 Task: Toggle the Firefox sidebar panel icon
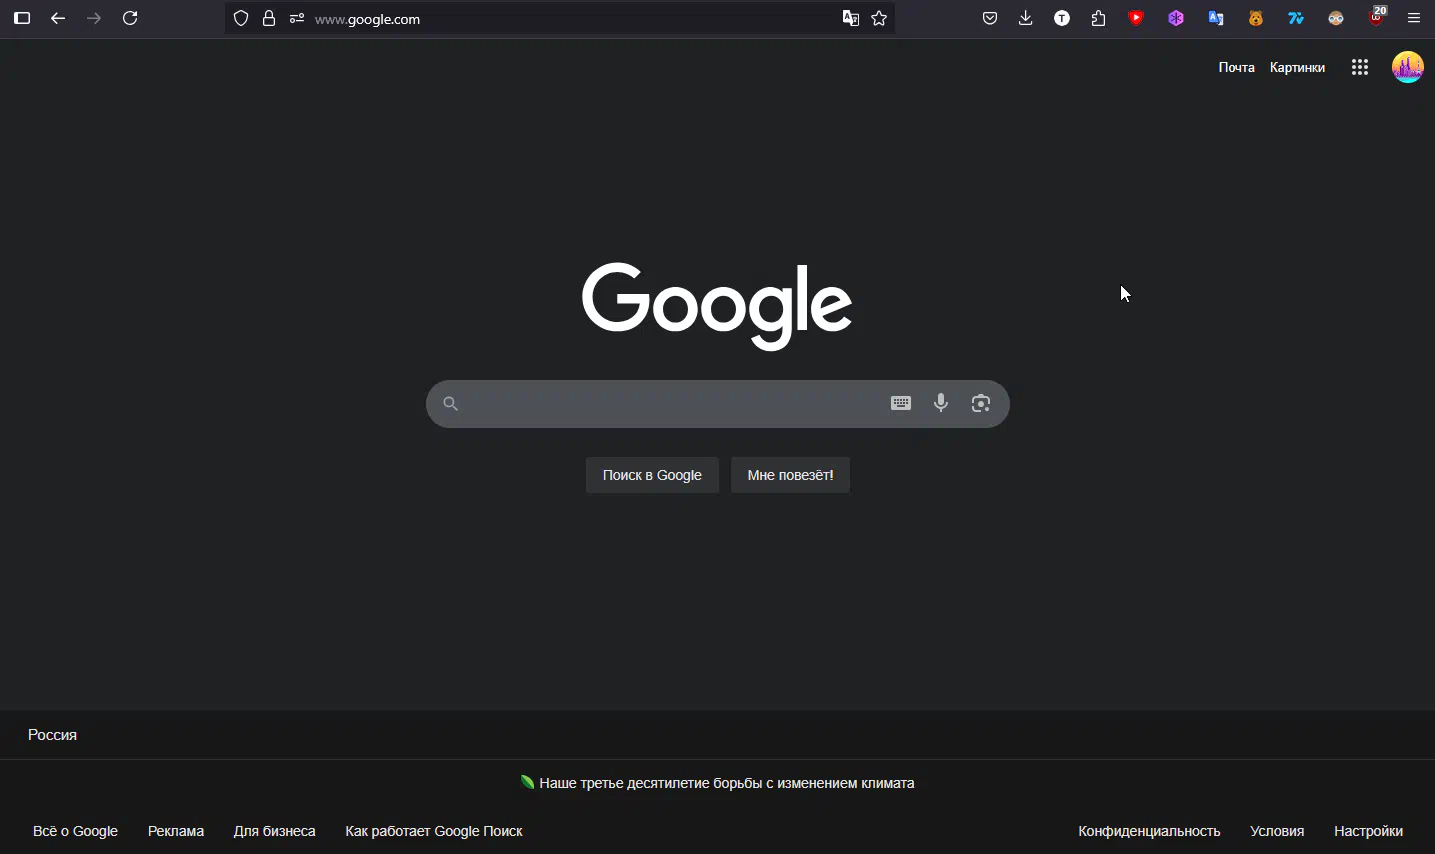click(22, 18)
